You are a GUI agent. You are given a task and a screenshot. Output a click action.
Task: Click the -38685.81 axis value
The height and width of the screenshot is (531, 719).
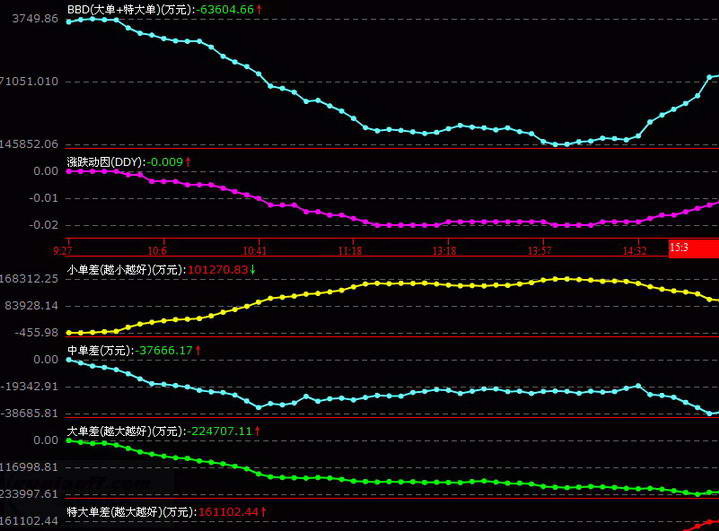(x=29, y=413)
